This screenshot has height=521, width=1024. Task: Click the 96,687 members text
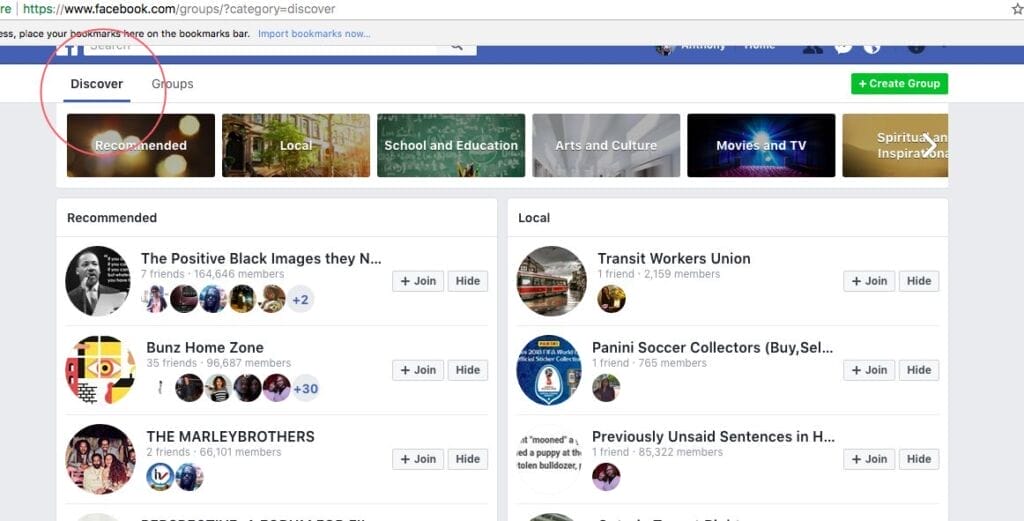coord(248,363)
